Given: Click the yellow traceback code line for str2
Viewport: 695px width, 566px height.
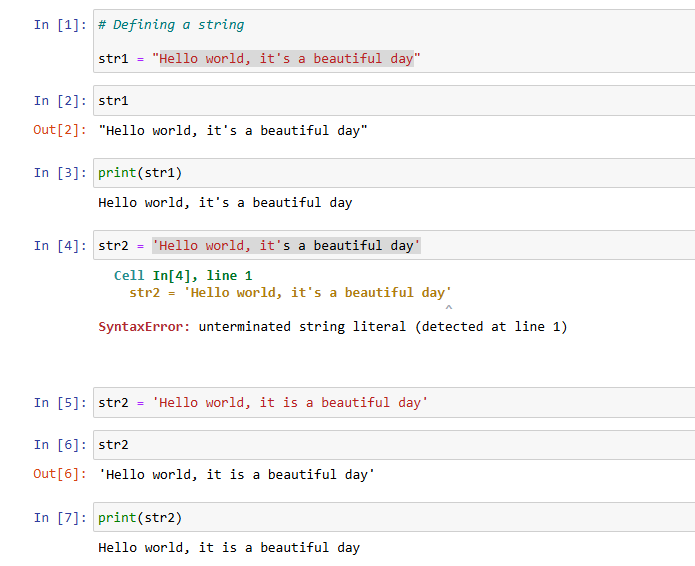Looking at the screenshot, I should 290,293.
